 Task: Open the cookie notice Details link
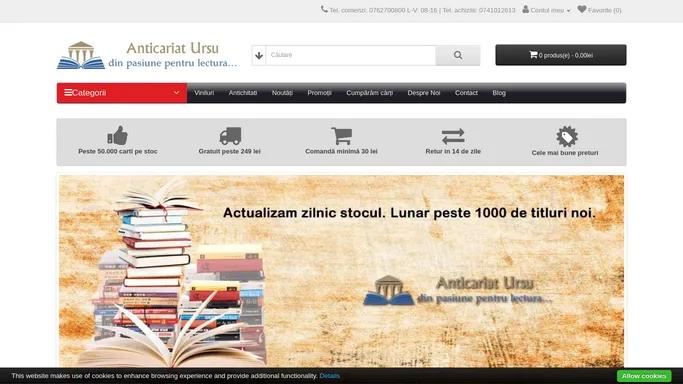(x=329, y=376)
